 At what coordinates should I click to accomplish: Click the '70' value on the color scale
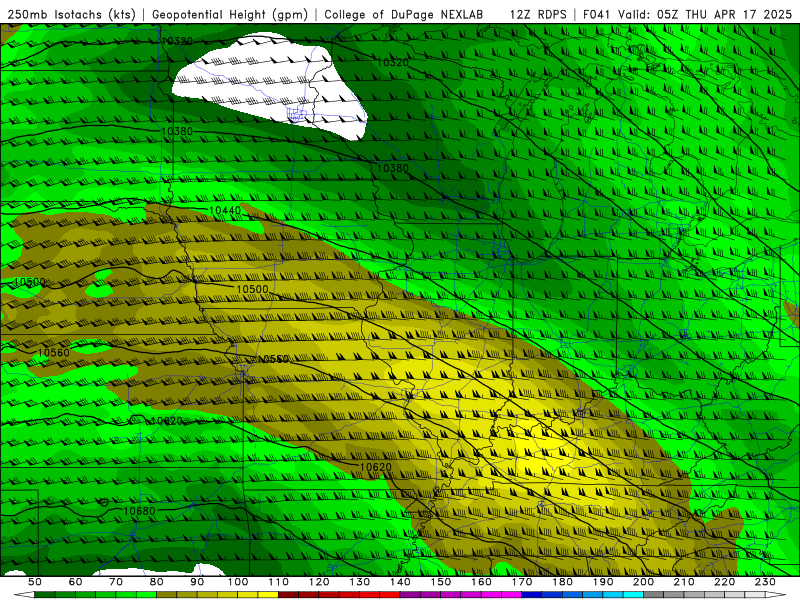point(116,582)
